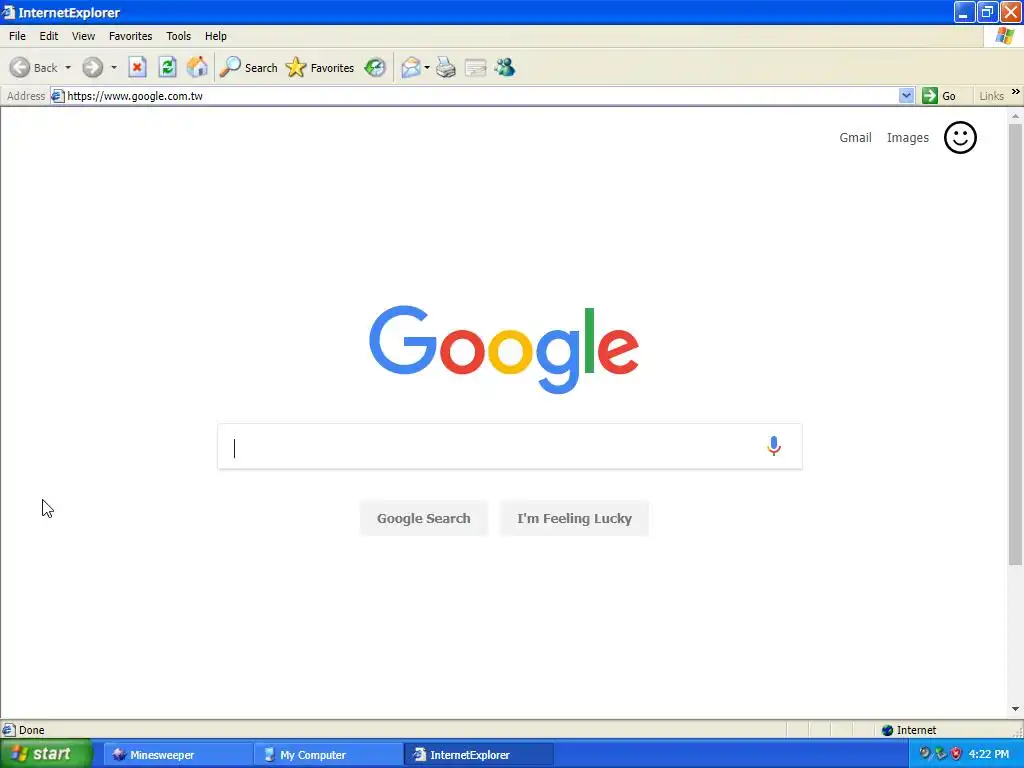Click the InternetExplorer title bar icon
The image size is (1024, 768).
(x=8, y=12)
